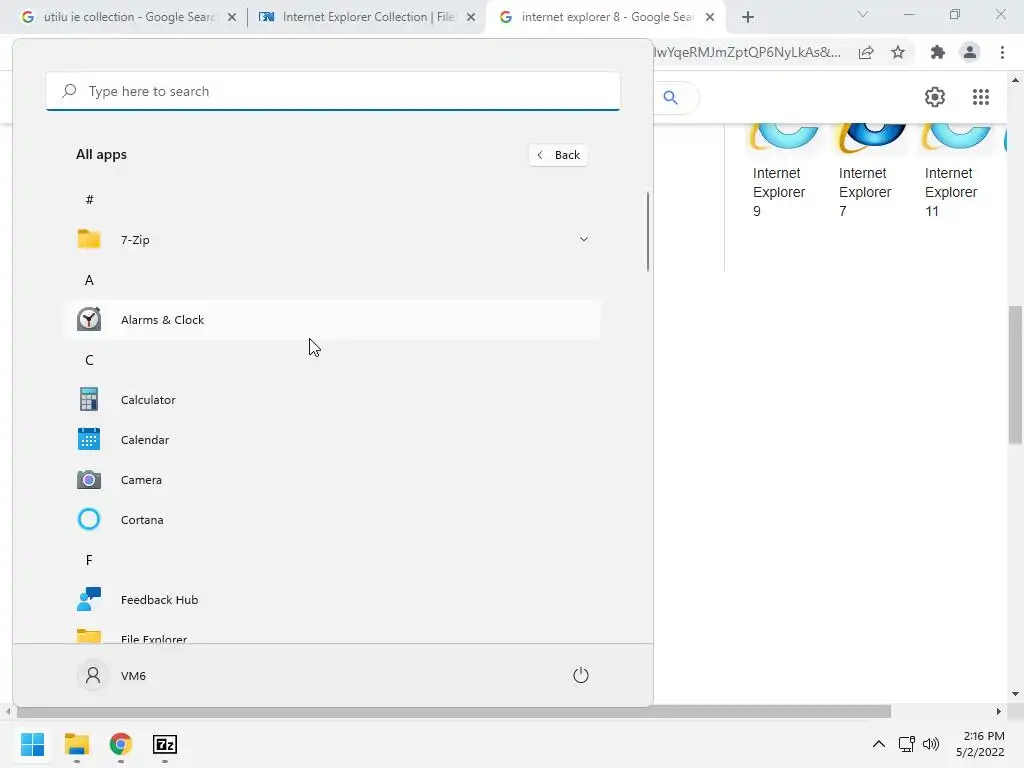Open Internet Explorer 11 image result
Viewport: 1024px width, 768px height.
pos(953,171)
